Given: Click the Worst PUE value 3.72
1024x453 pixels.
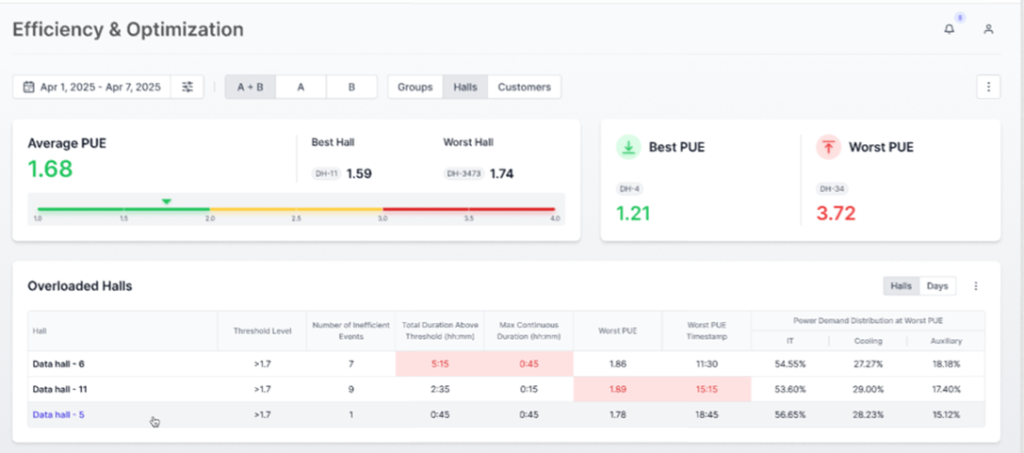Looking at the screenshot, I should click(x=836, y=213).
